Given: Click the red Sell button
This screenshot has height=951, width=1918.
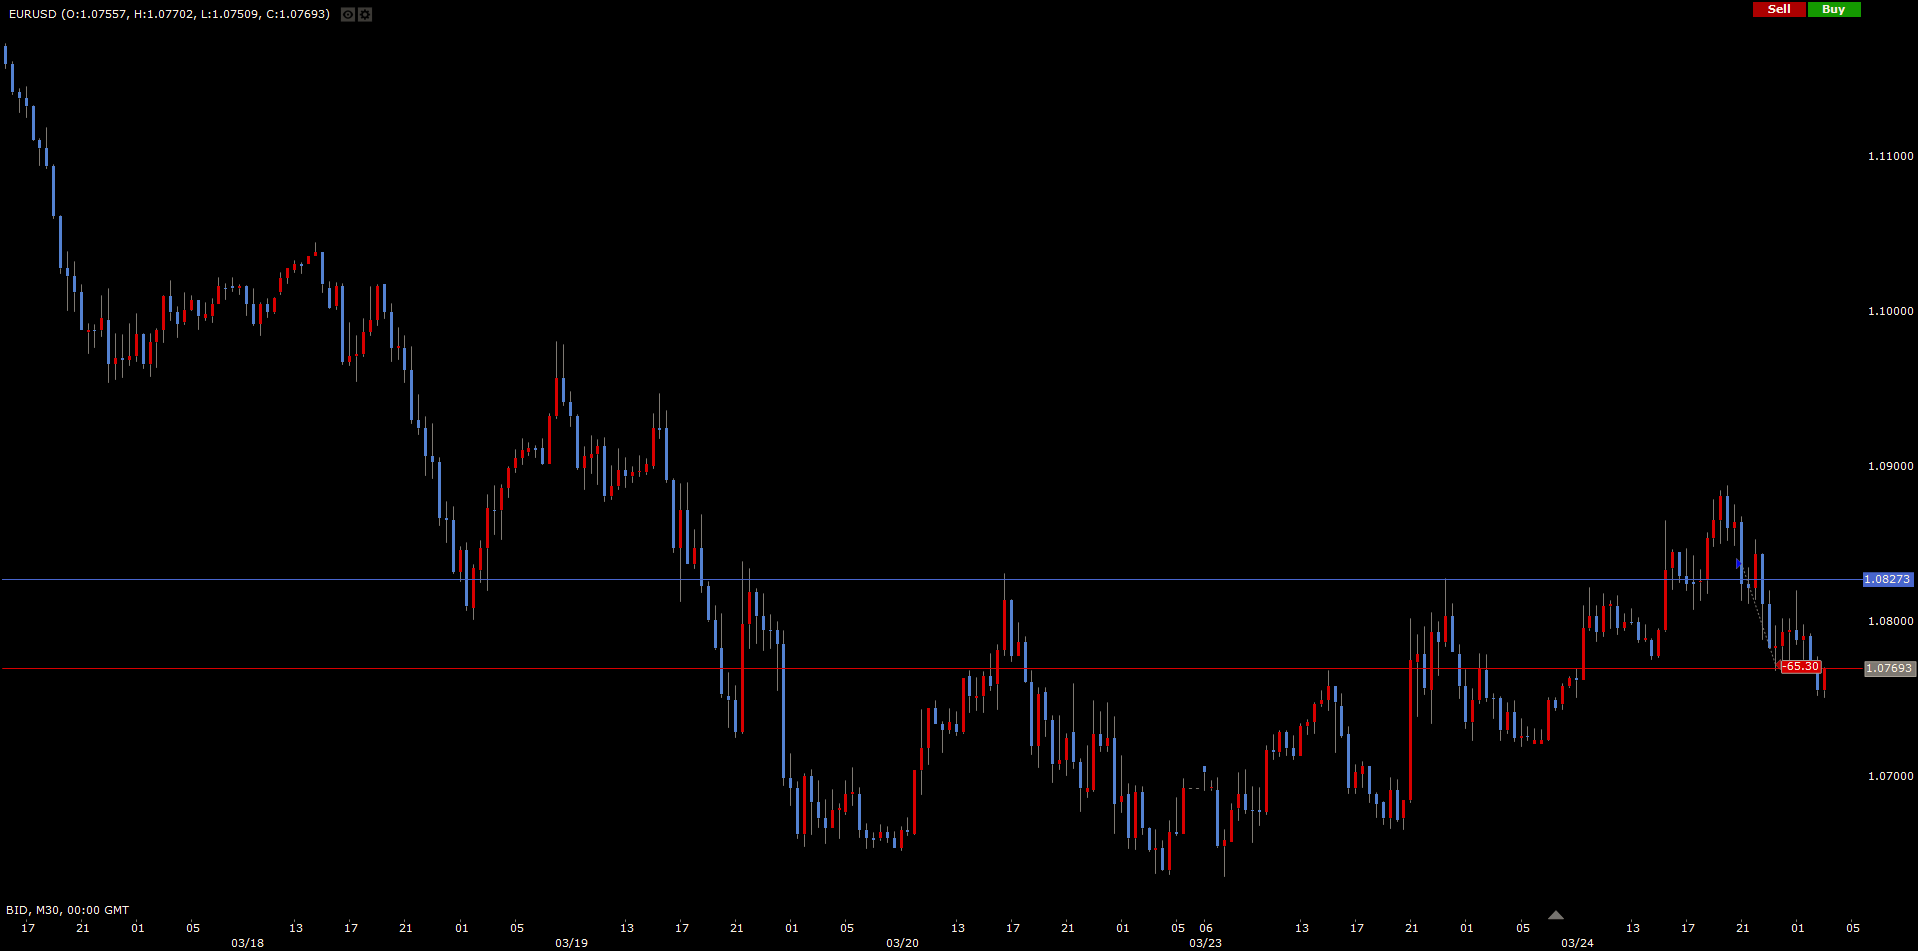Looking at the screenshot, I should point(1779,9).
